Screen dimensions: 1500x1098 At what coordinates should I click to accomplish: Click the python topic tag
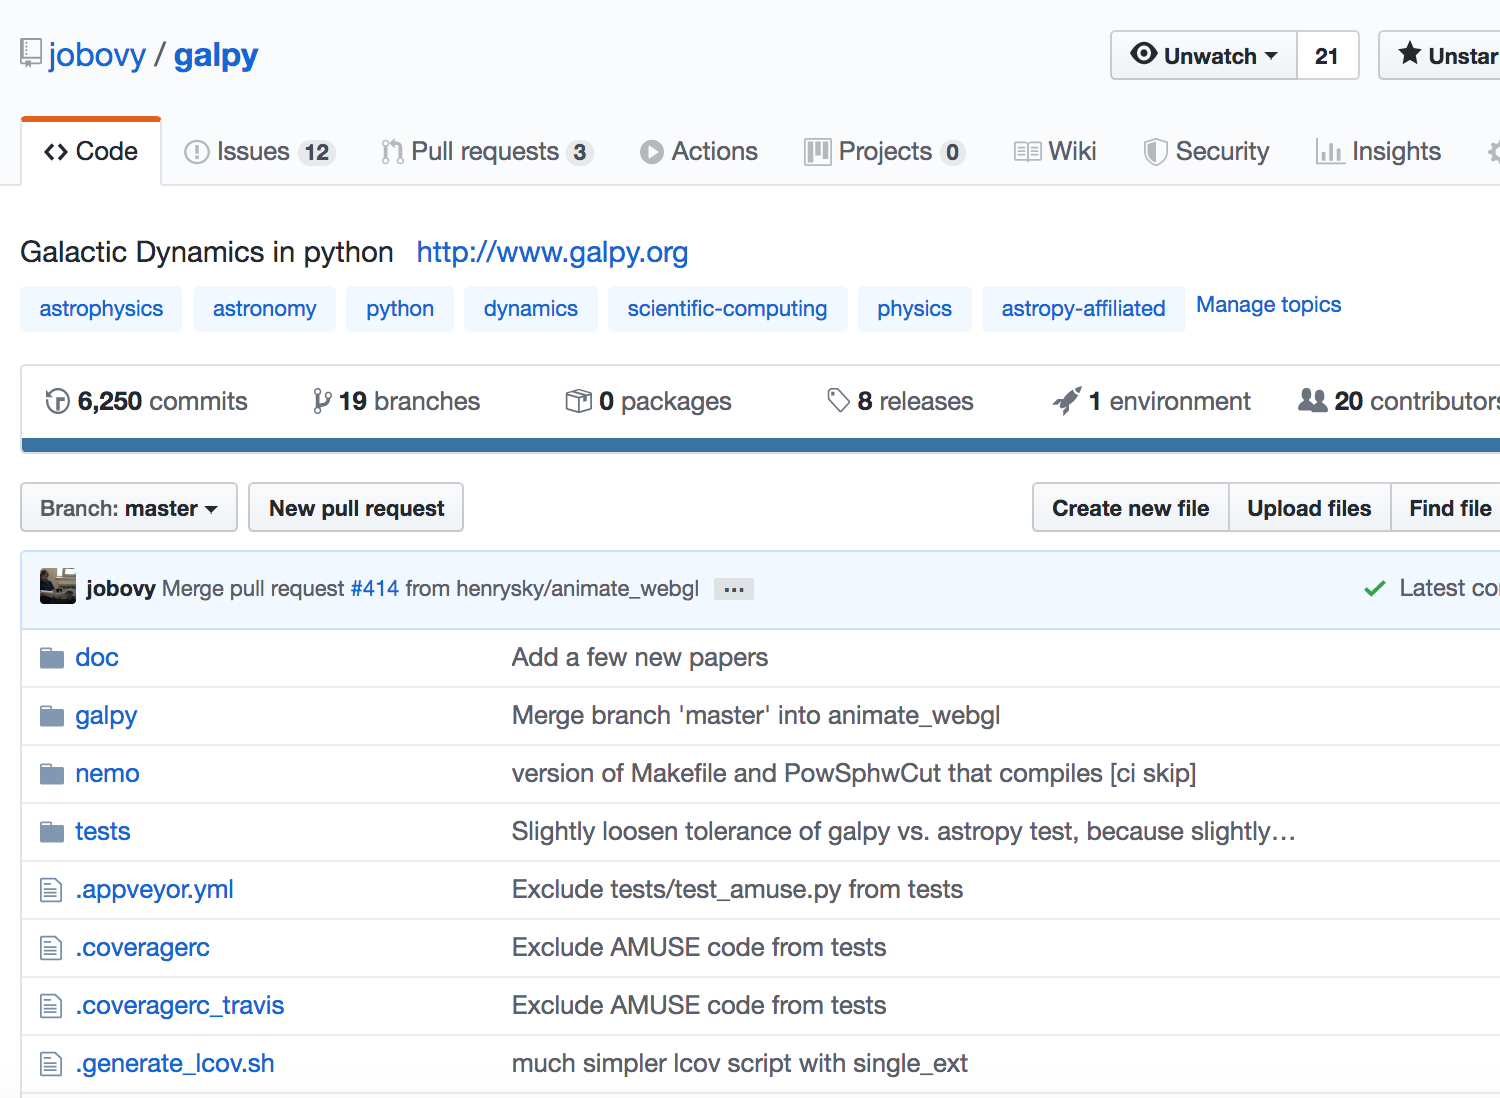coord(400,309)
